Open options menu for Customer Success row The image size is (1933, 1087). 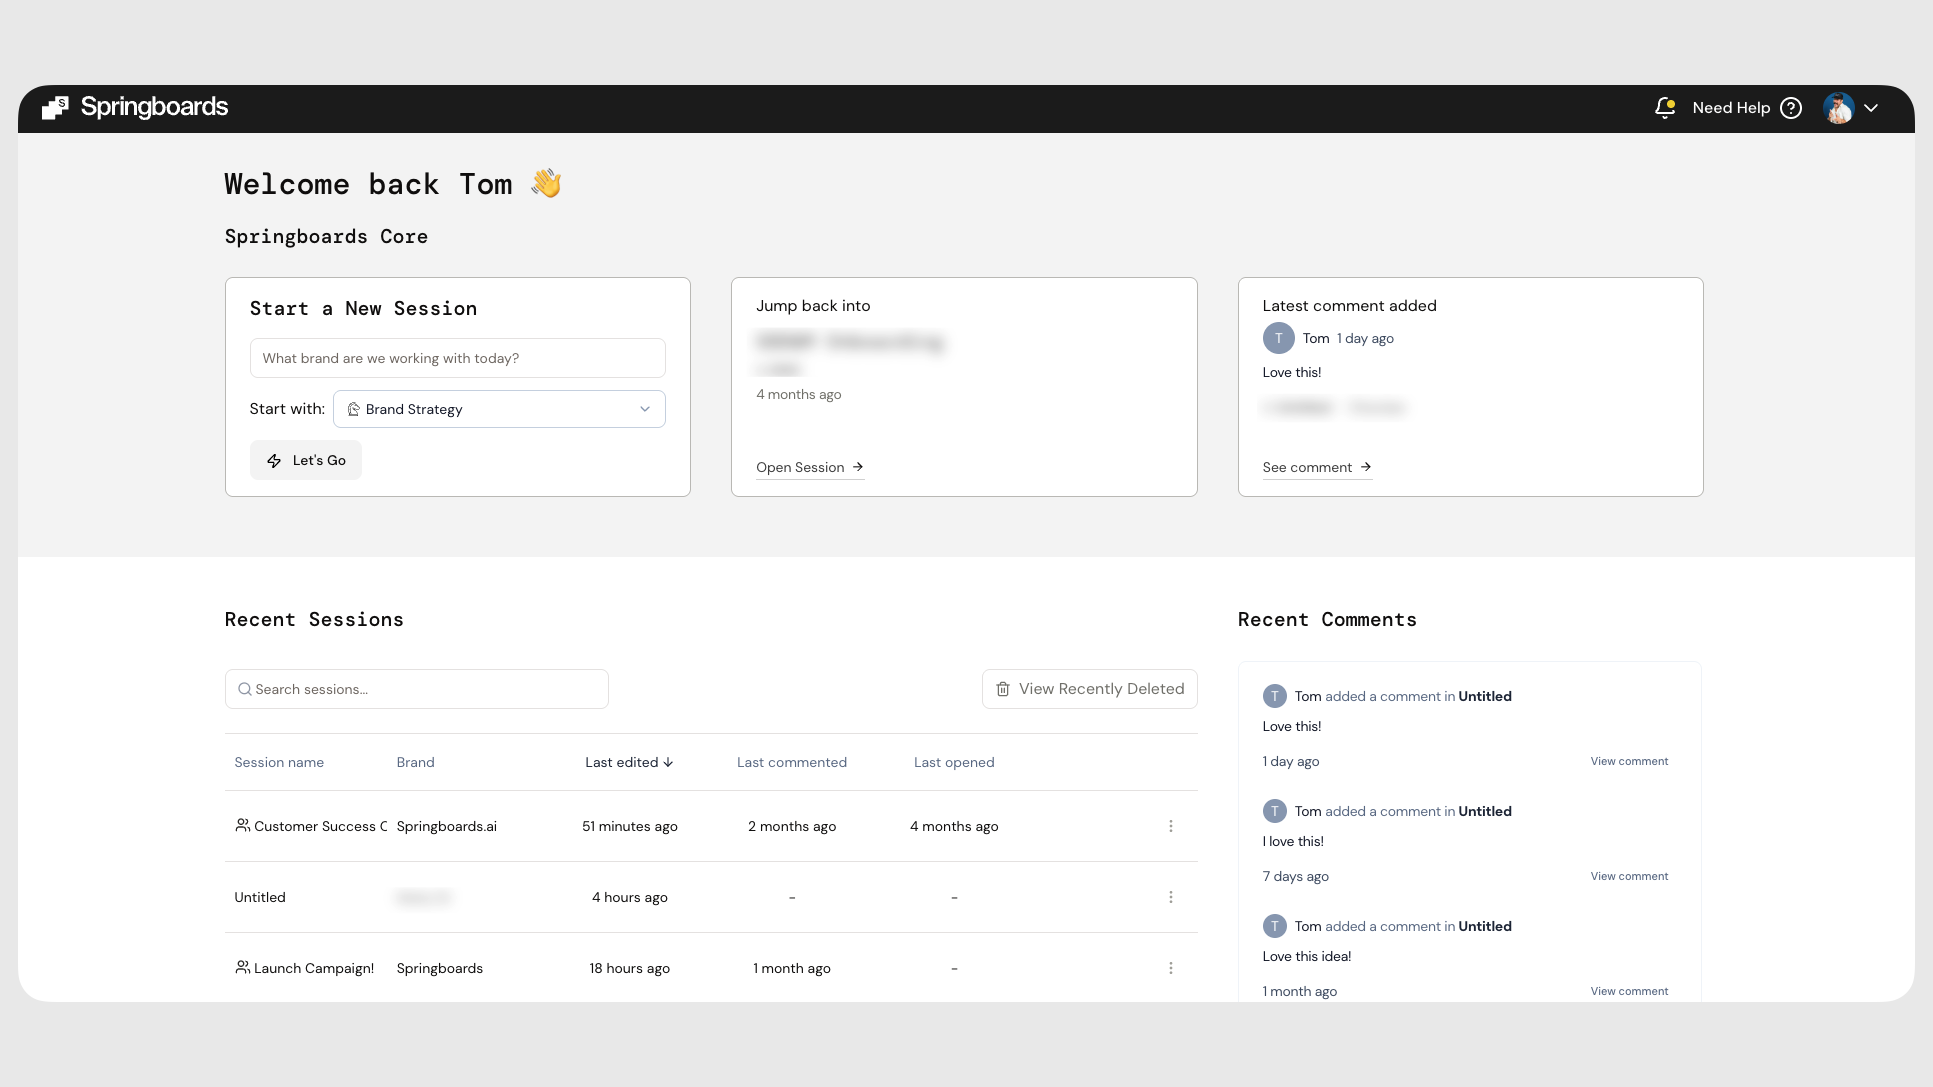coord(1170,826)
